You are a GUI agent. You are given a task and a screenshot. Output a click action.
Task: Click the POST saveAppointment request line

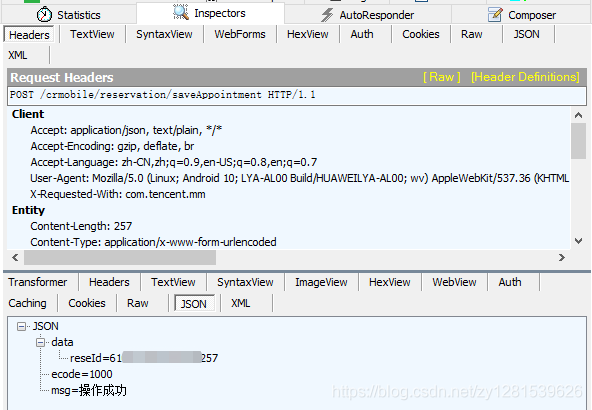point(297,95)
